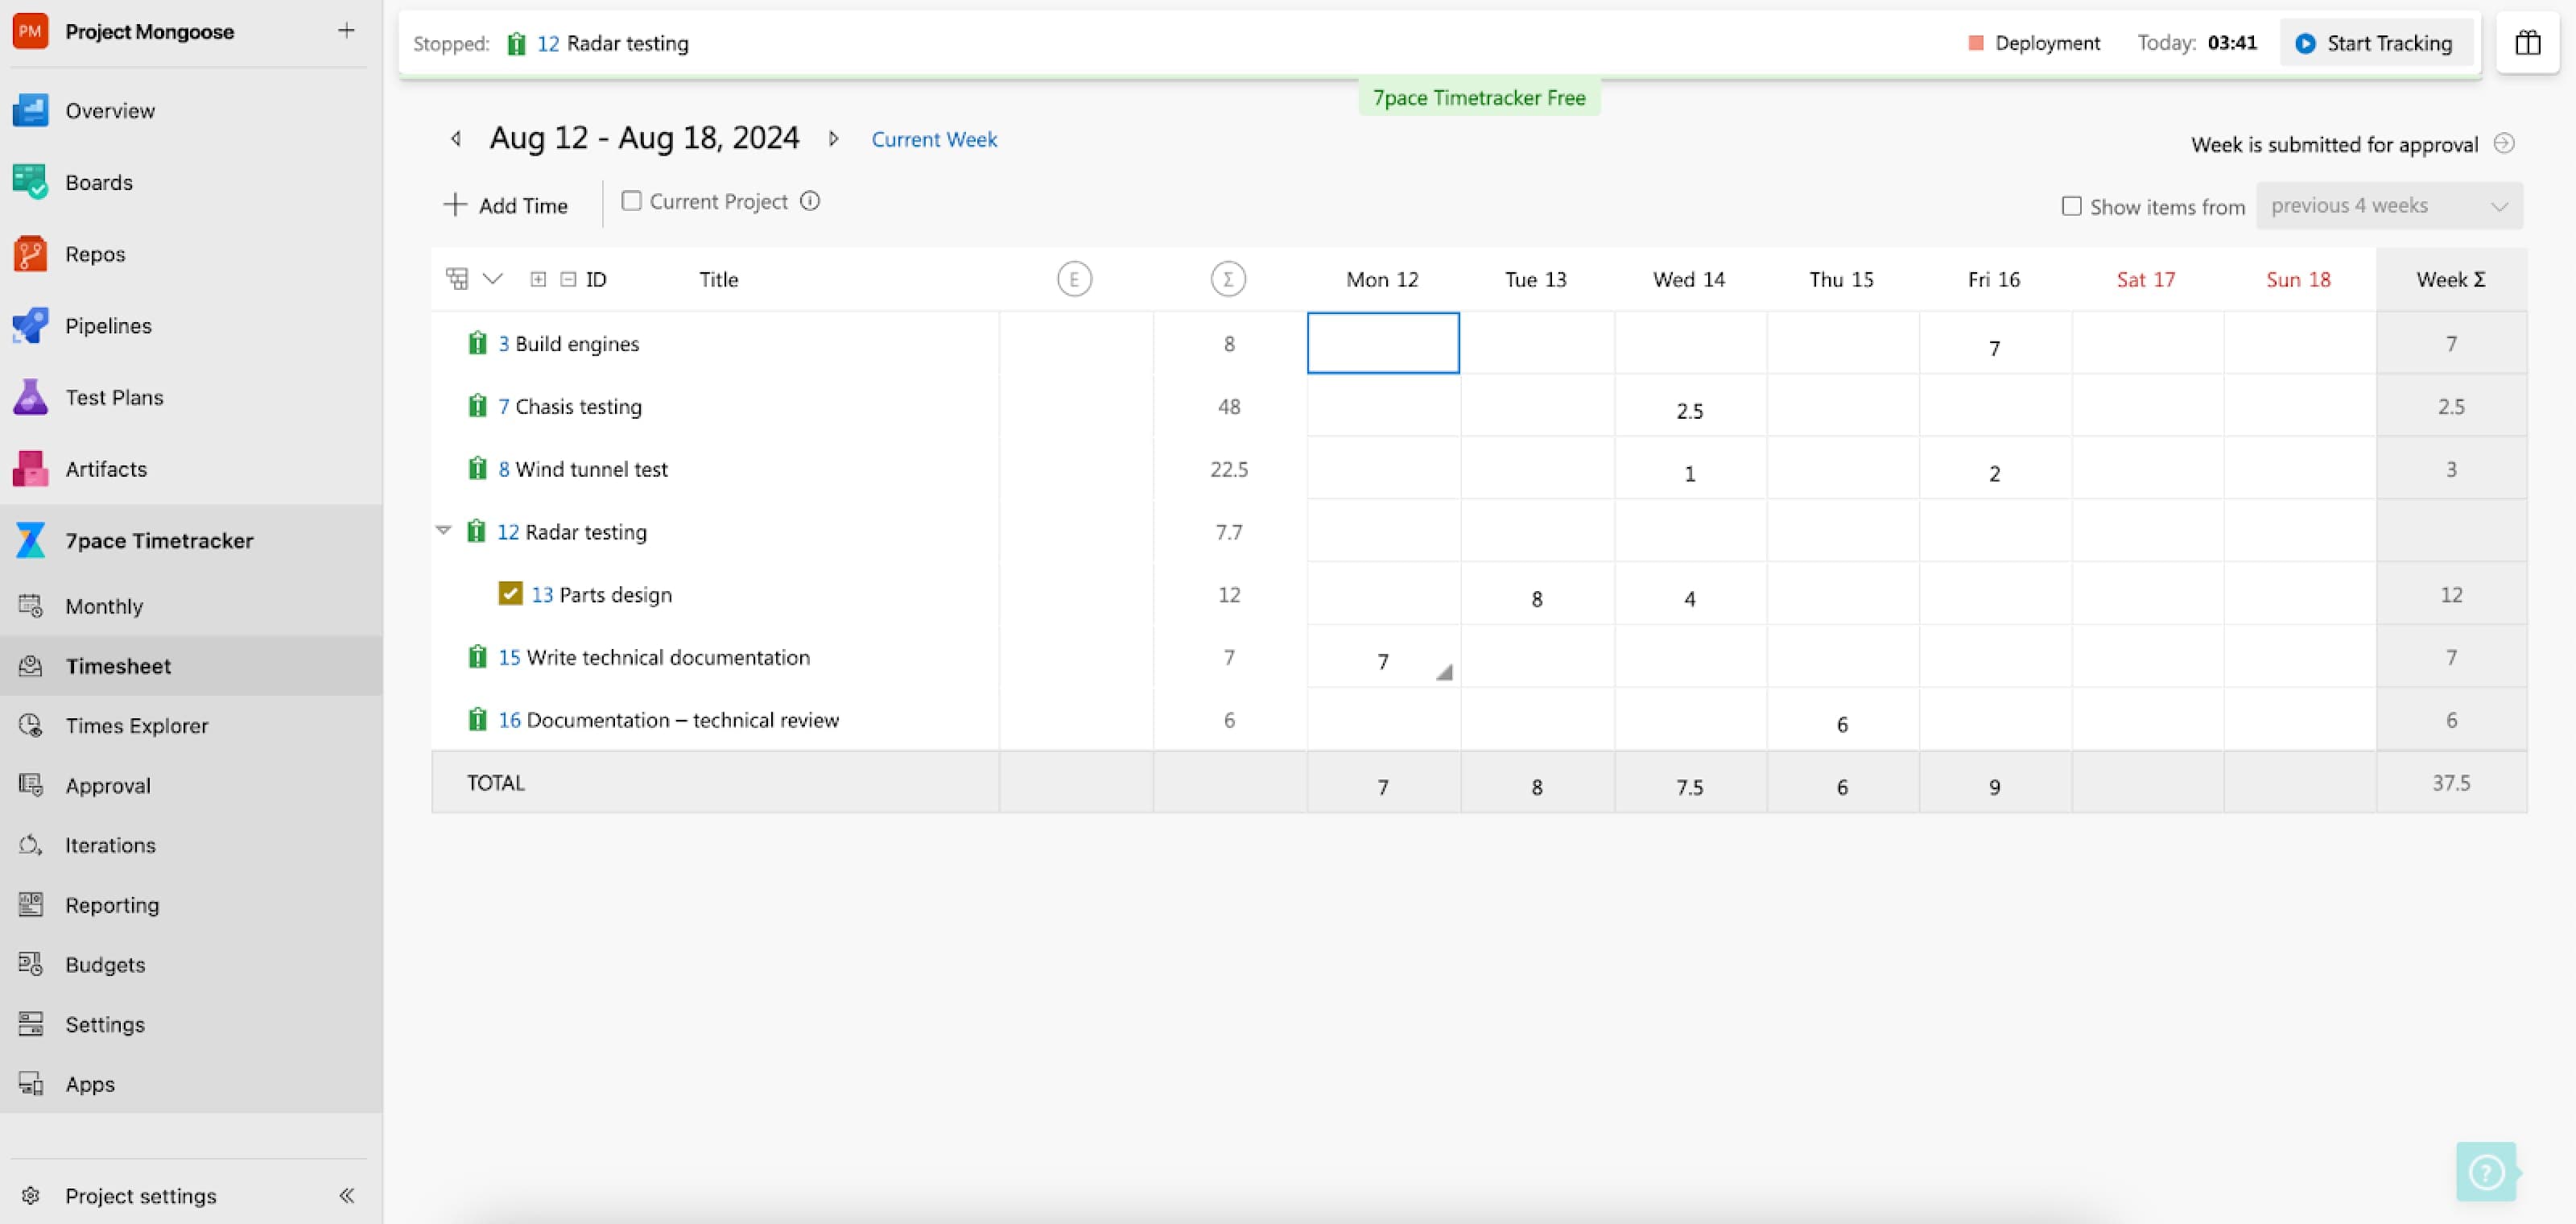Toggle the Current Project checkbox
This screenshot has width=2576, height=1224.
coord(631,201)
